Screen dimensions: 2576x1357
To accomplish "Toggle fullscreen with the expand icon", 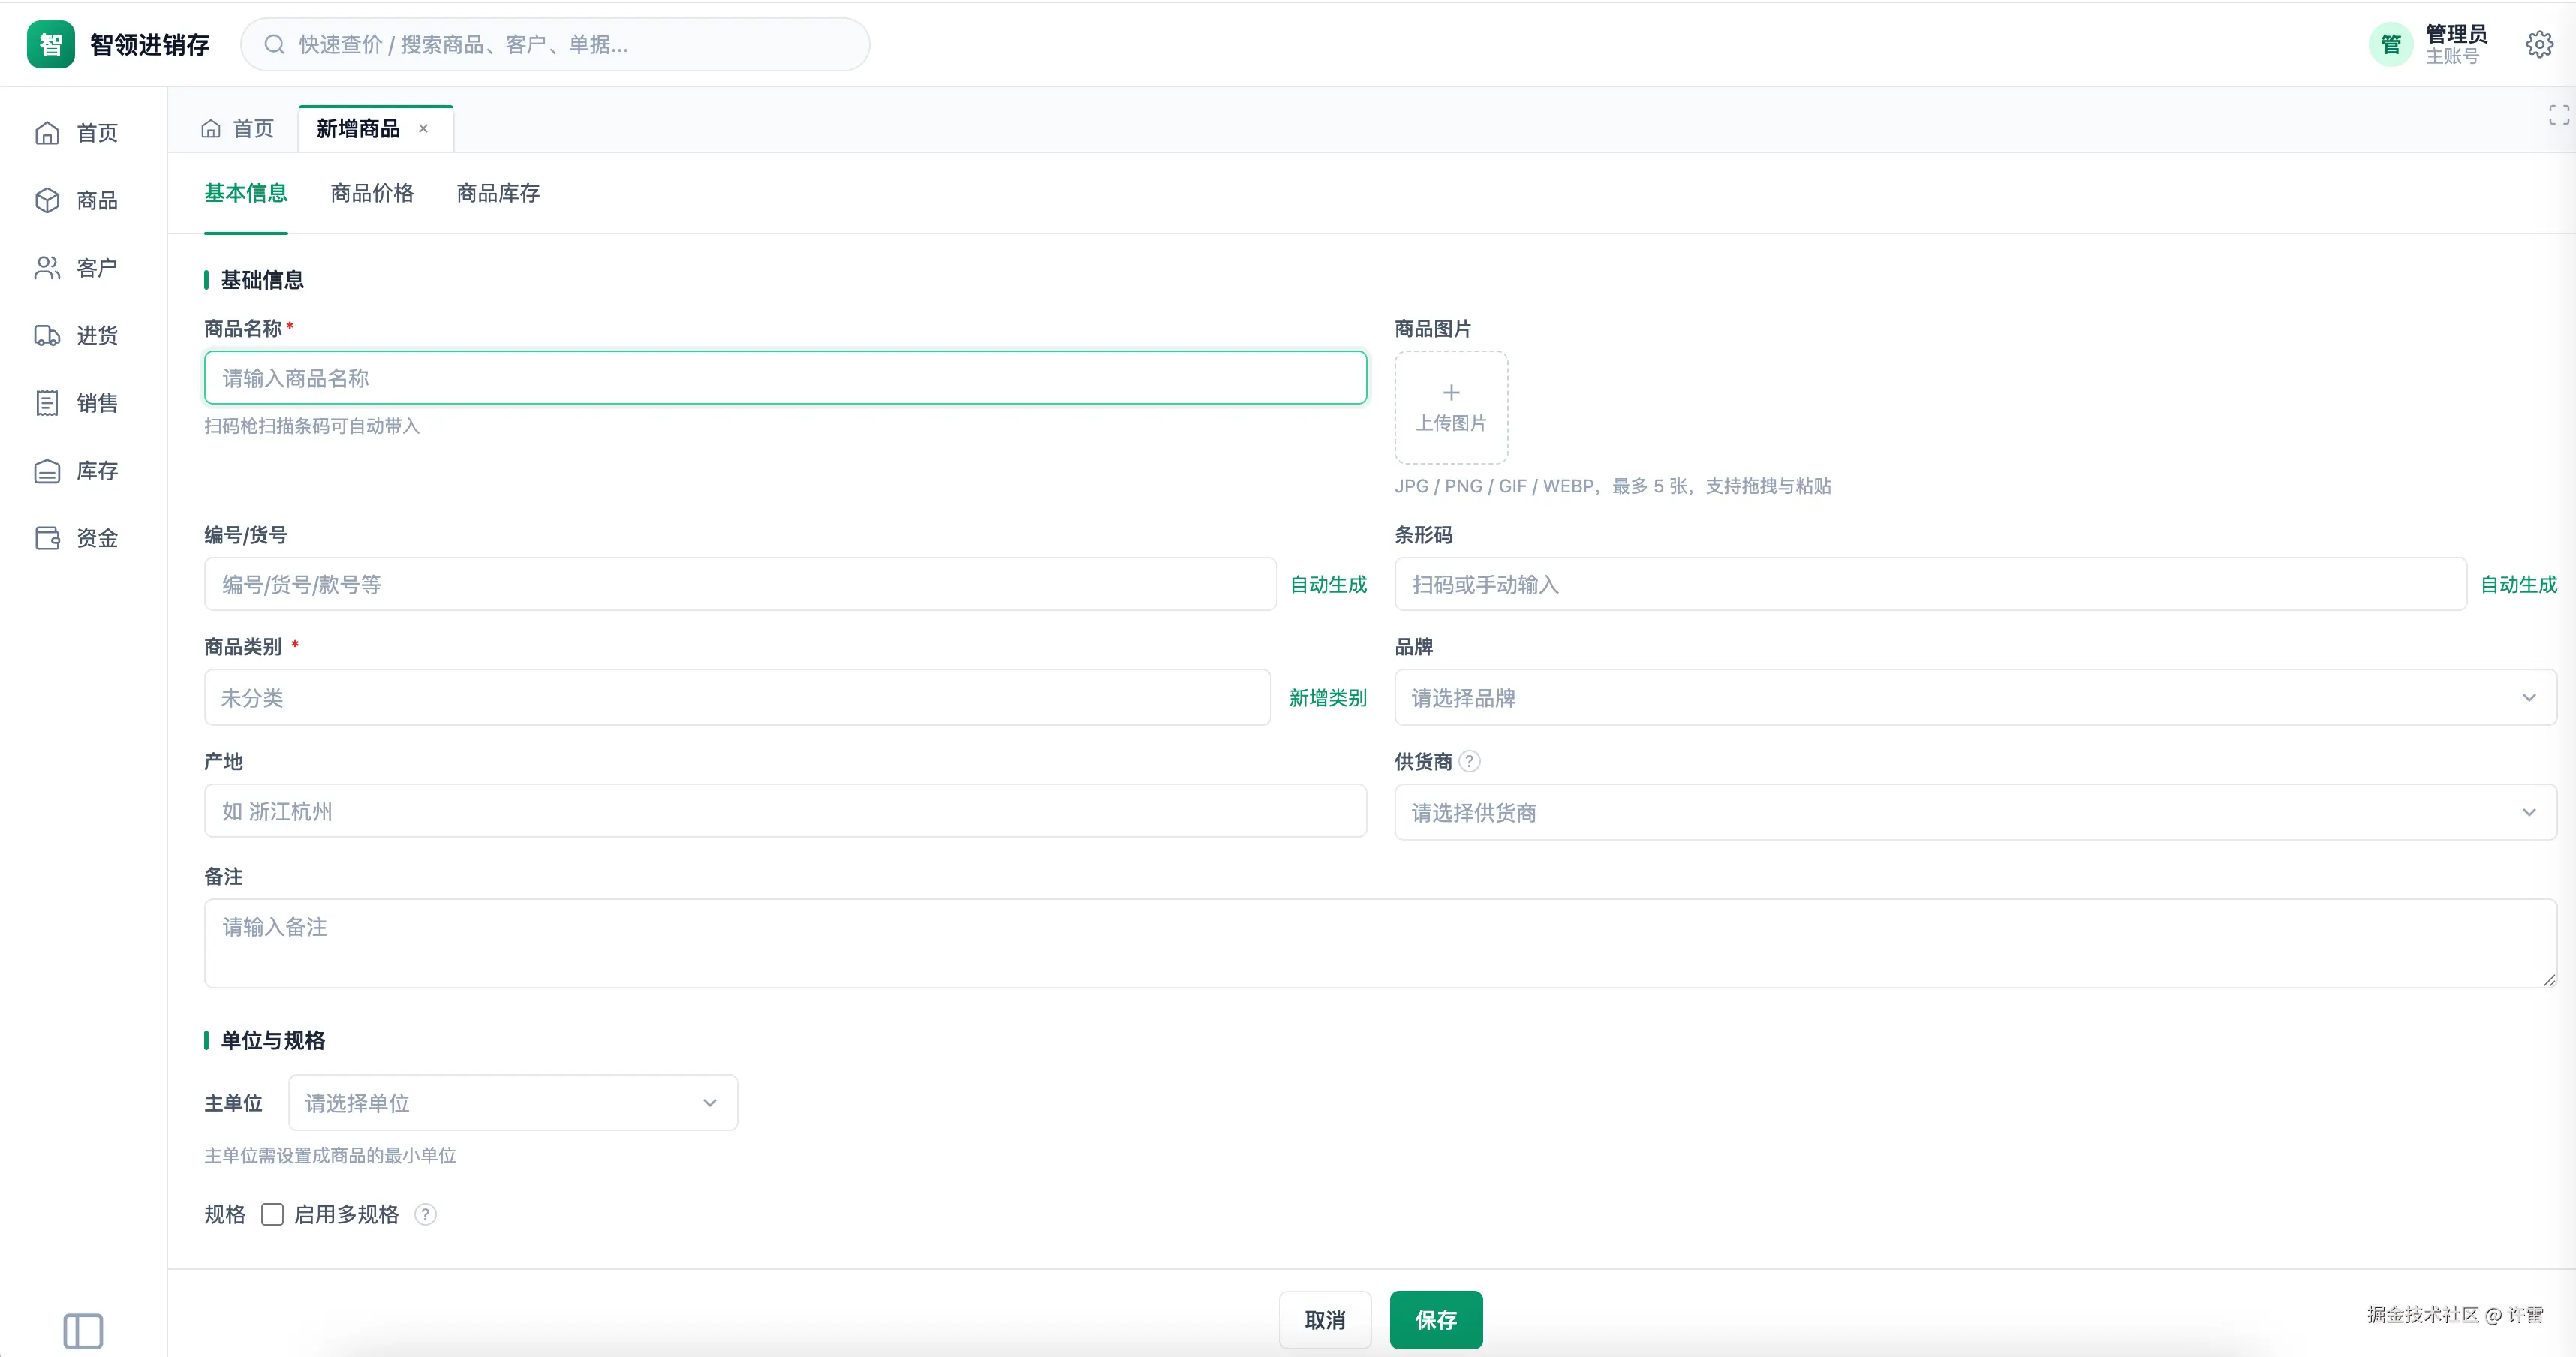I will [x=2558, y=115].
